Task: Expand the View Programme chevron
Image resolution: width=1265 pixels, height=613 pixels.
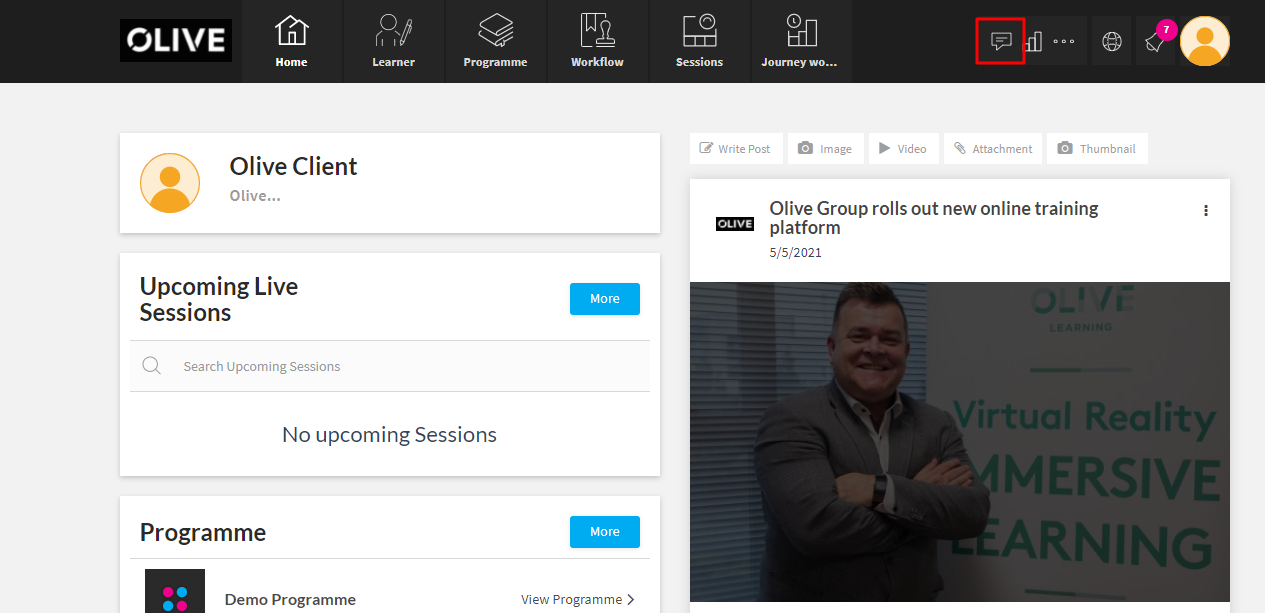Action: coord(631,599)
